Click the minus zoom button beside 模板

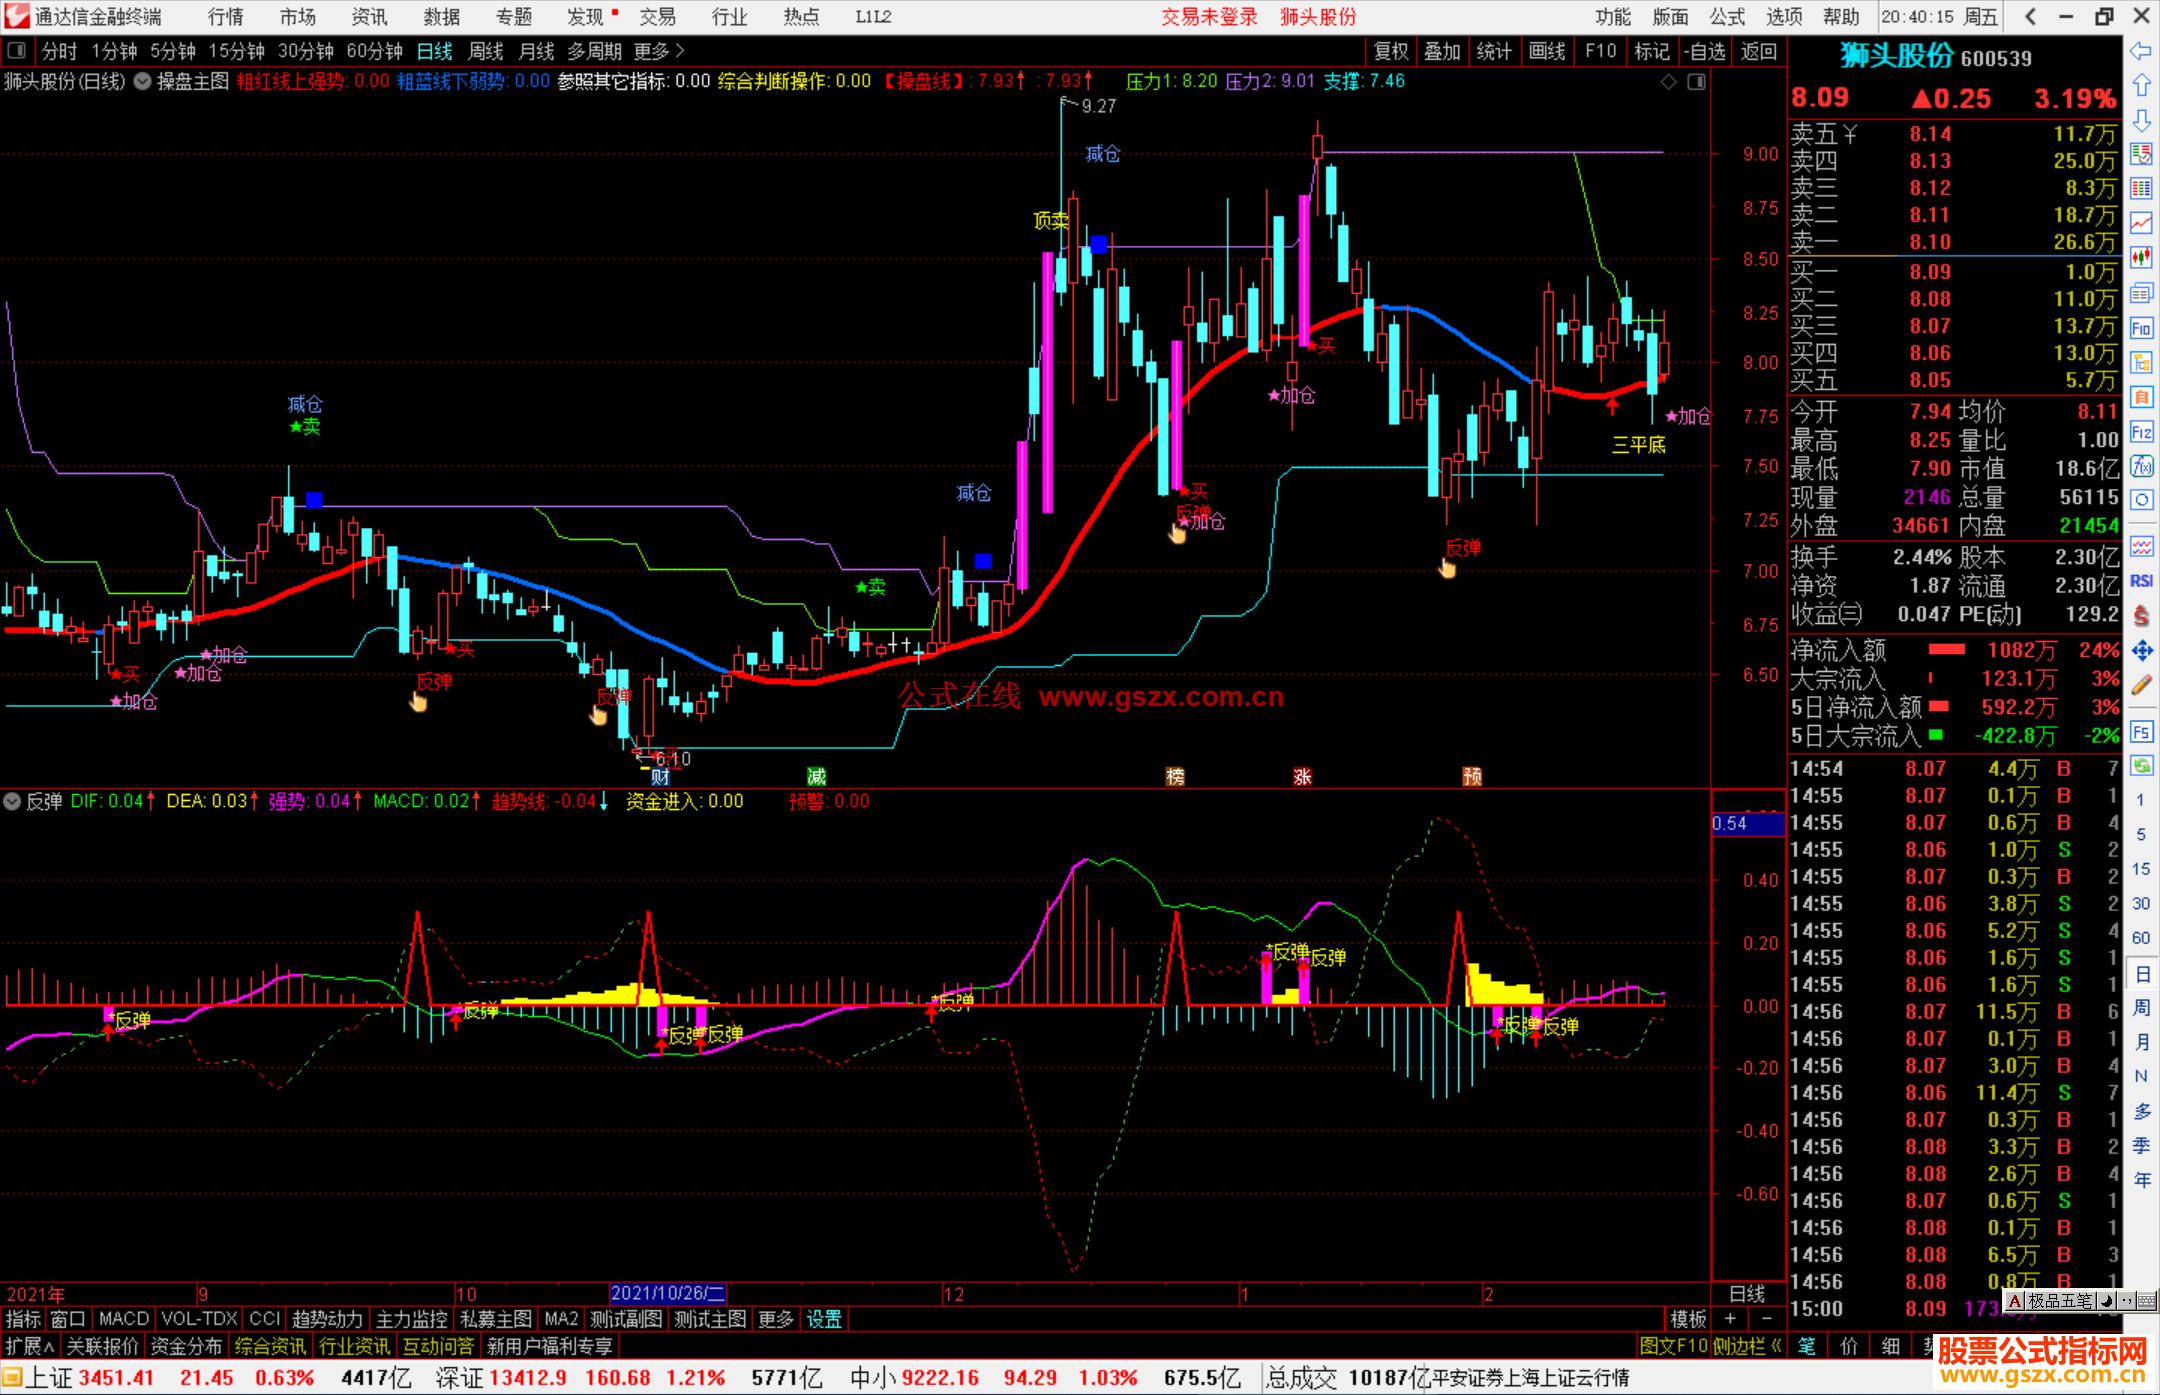(x=1766, y=1319)
